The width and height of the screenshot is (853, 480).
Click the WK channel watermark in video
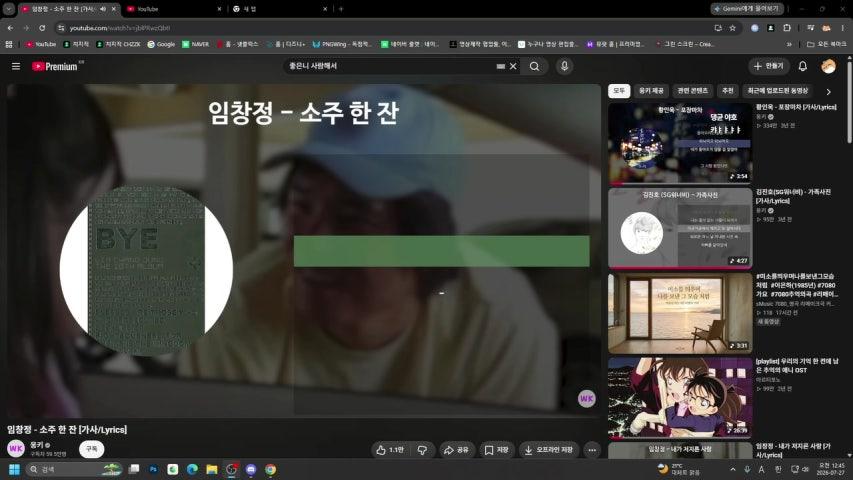click(x=586, y=399)
